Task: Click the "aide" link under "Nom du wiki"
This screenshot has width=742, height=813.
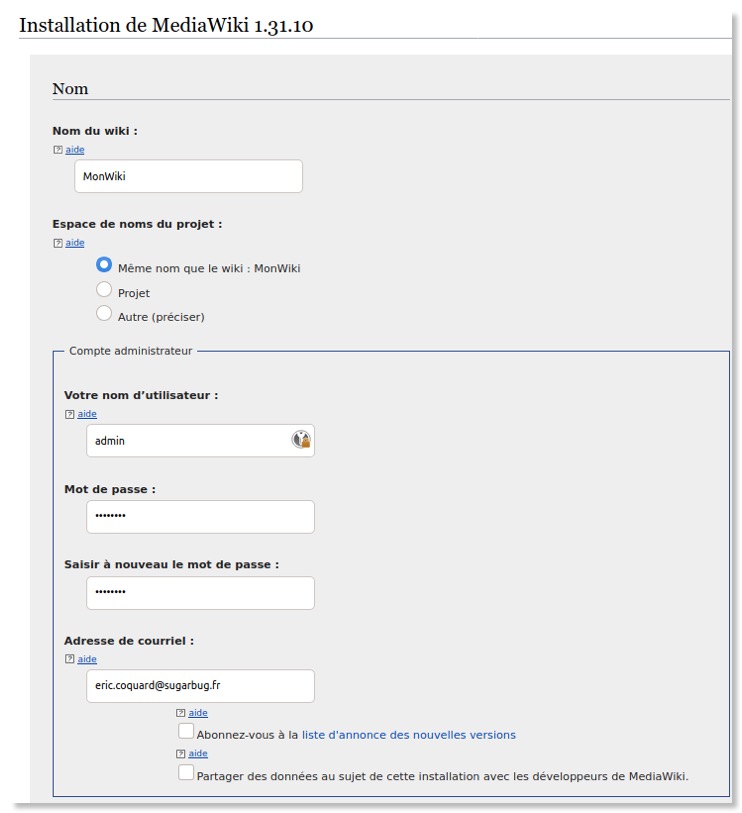Action: click(x=74, y=149)
